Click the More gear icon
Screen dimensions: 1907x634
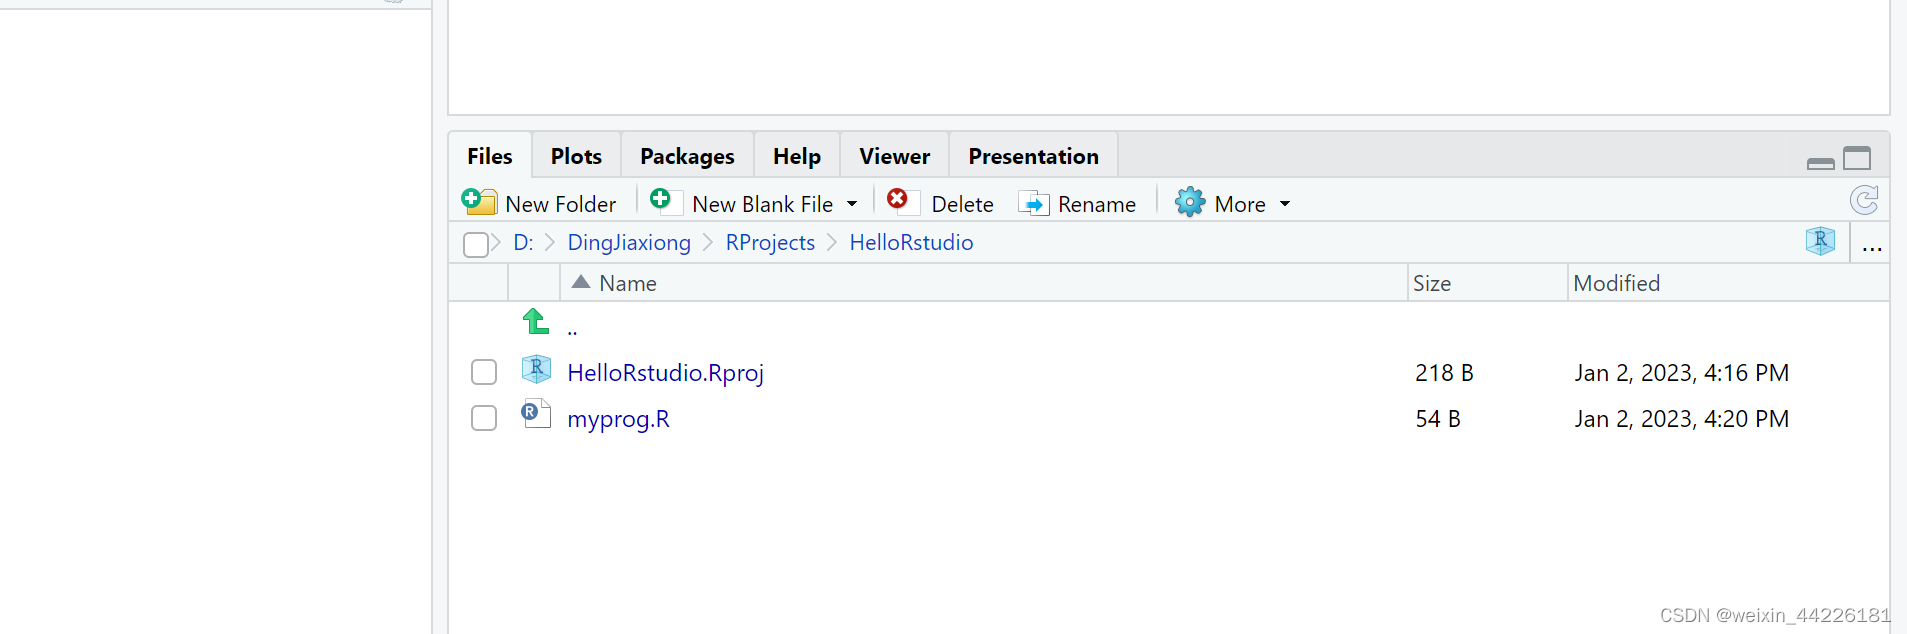point(1190,203)
